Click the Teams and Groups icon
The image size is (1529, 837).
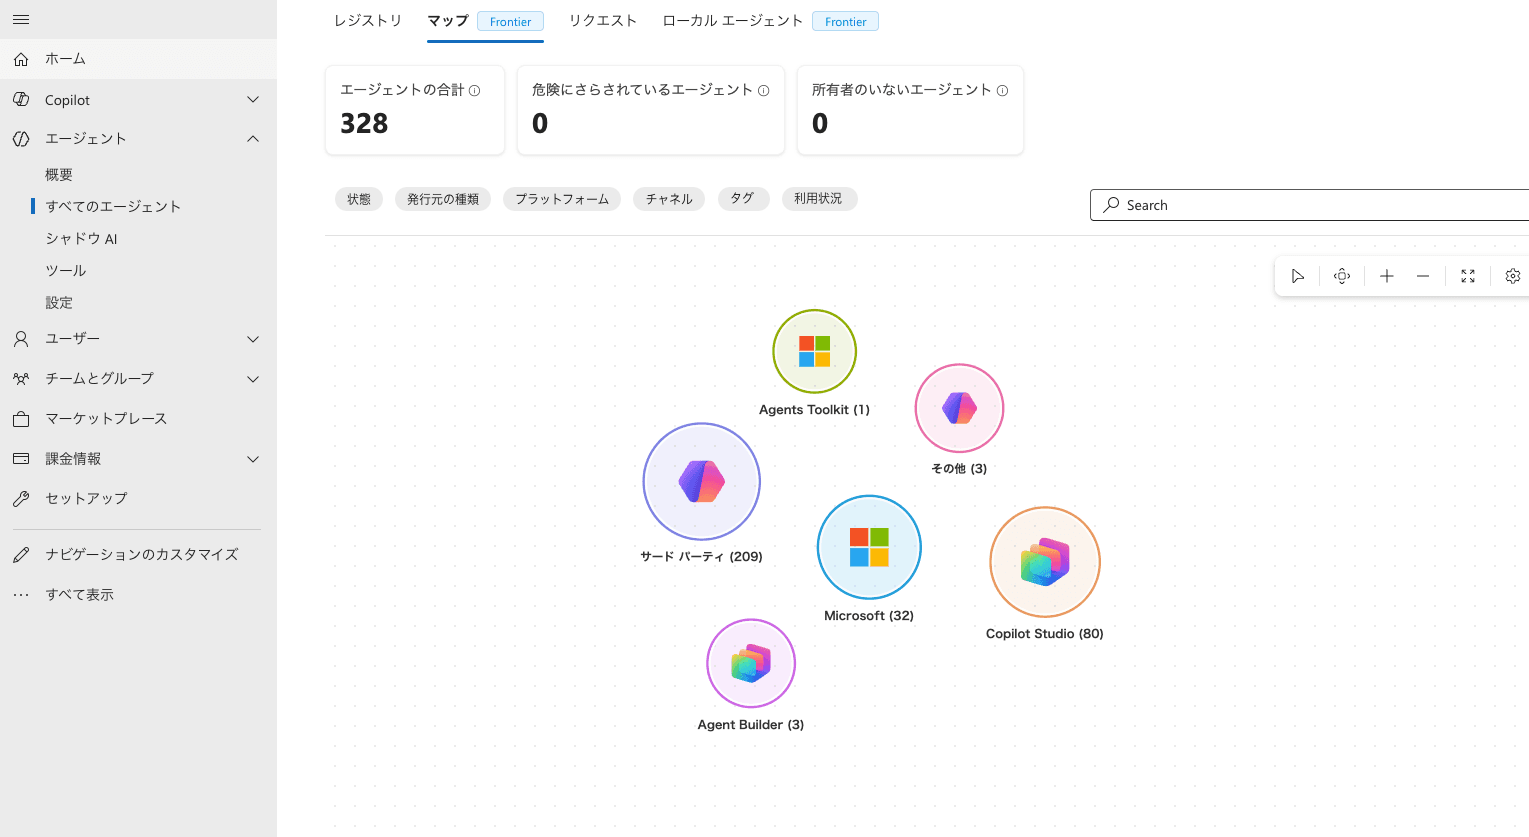pyautogui.click(x=21, y=379)
